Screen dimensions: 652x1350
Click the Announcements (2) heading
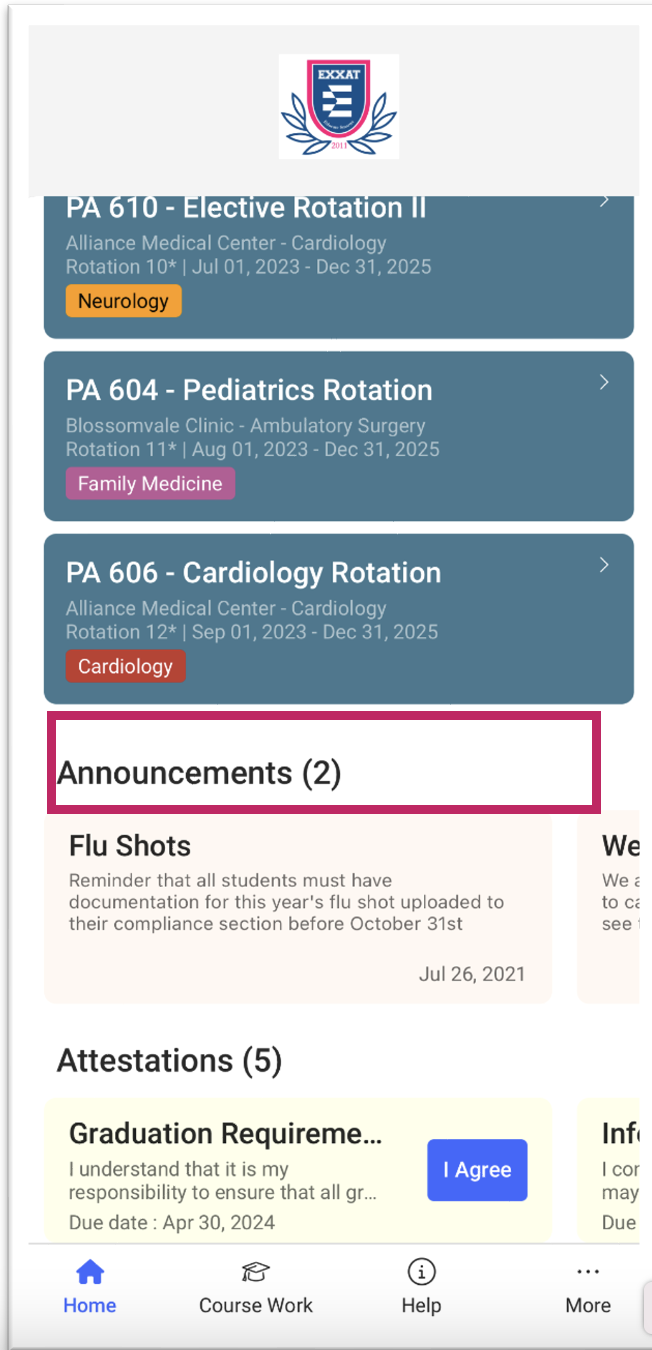pos(199,773)
